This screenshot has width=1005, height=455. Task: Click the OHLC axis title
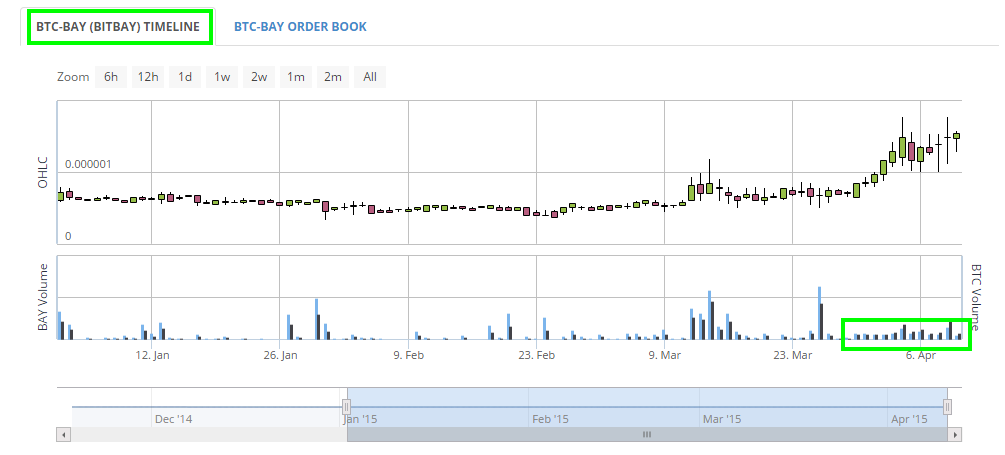click(x=43, y=172)
